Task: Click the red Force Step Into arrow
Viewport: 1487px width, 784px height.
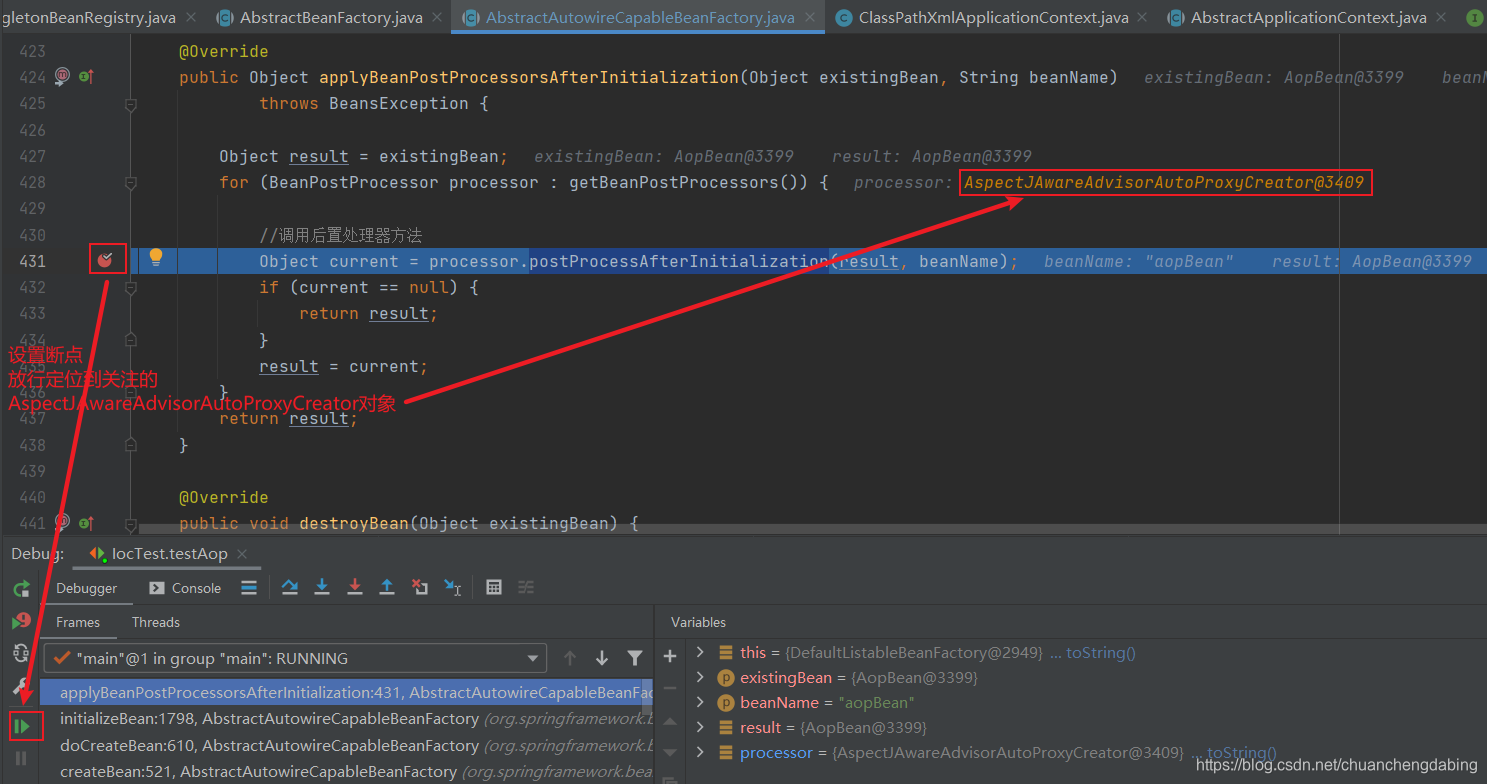Action: click(x=354, y=588)
